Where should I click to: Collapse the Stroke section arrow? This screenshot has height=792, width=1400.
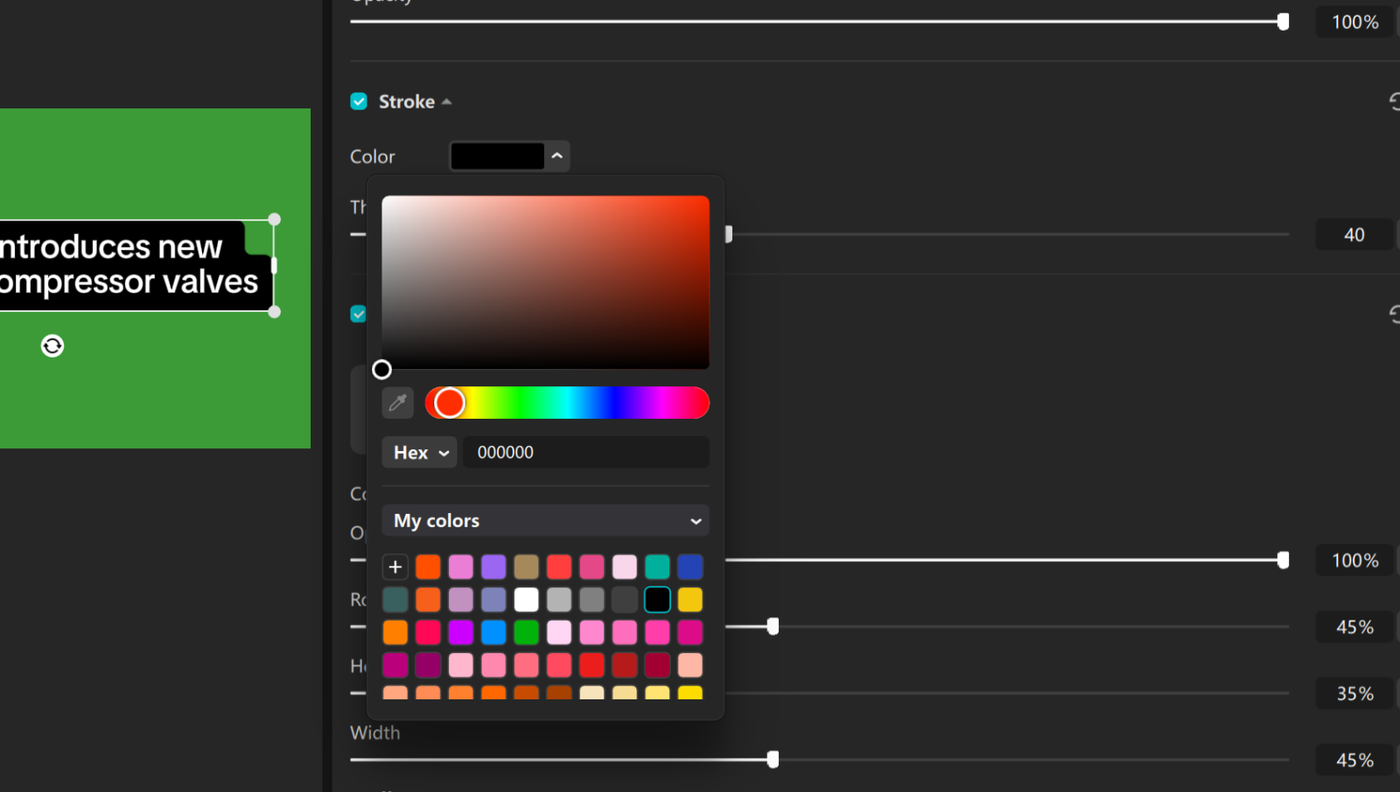tap(447, 102)
